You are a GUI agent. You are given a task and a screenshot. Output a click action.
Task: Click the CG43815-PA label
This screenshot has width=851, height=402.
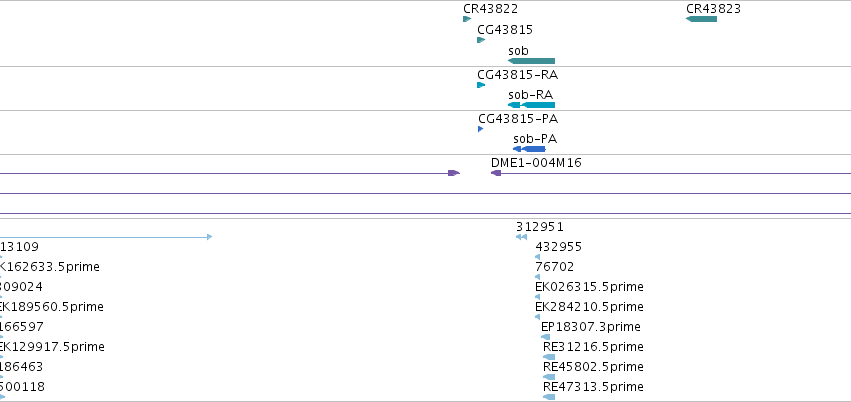[518, 119]
